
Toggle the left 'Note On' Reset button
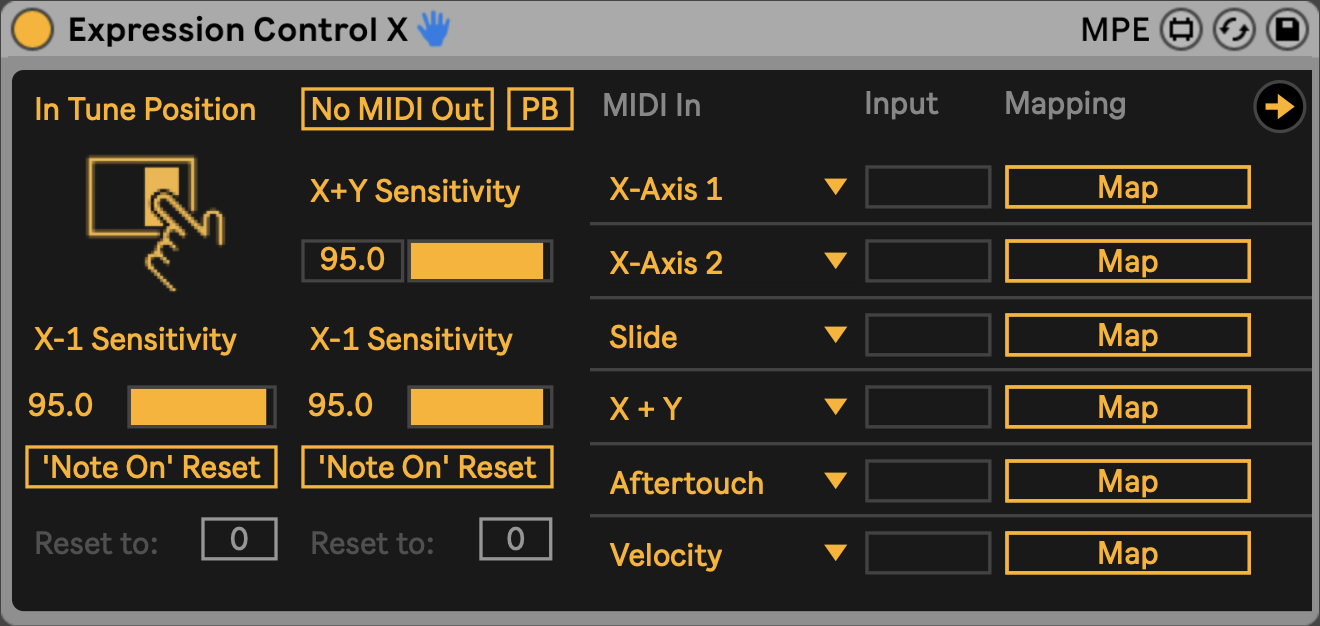[x=151, y=467]
